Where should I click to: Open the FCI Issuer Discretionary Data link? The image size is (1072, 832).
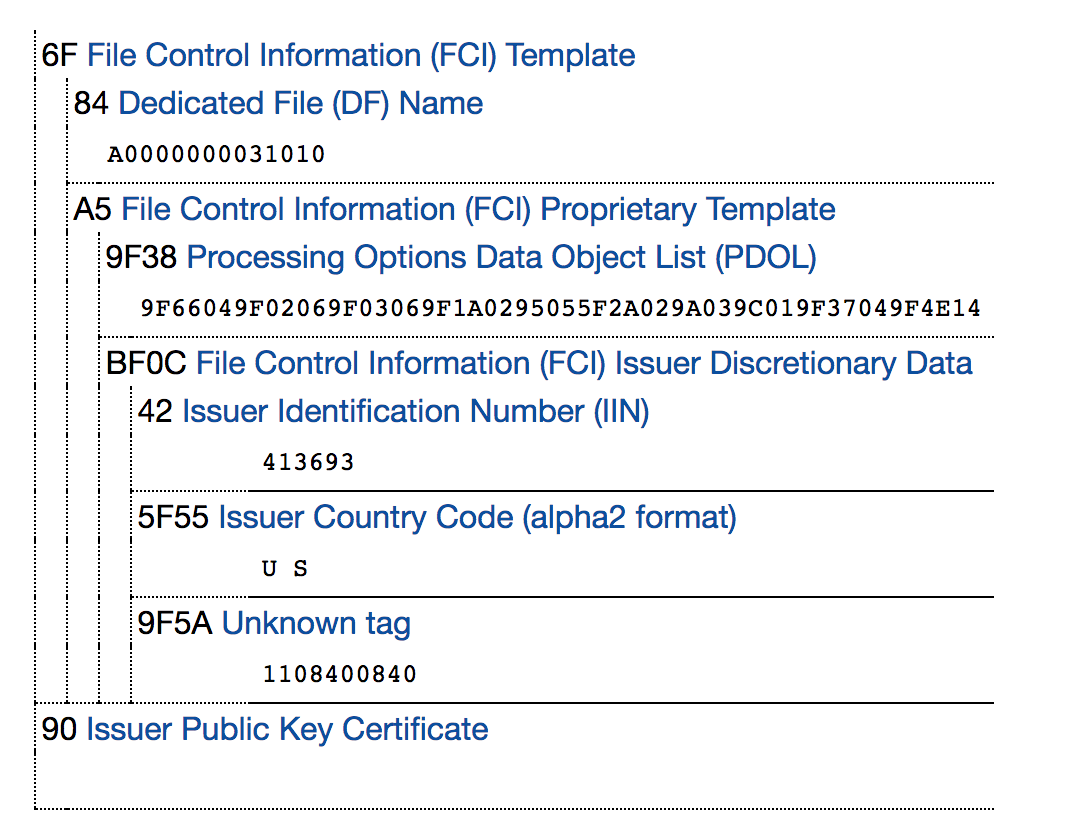[584, 363]
